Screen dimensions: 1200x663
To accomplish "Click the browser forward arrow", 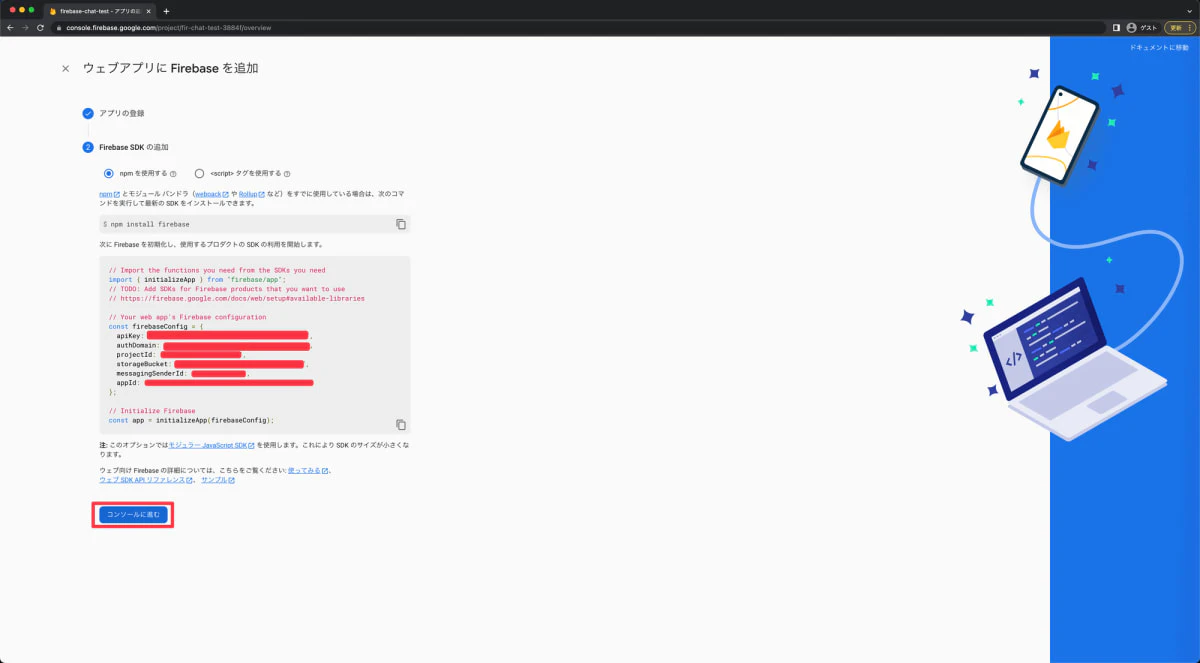I will coord(25,27).
